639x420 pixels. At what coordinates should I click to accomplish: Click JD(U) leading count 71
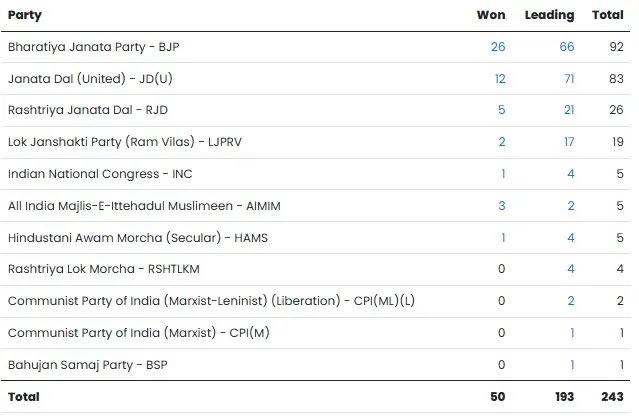(568, 79)
